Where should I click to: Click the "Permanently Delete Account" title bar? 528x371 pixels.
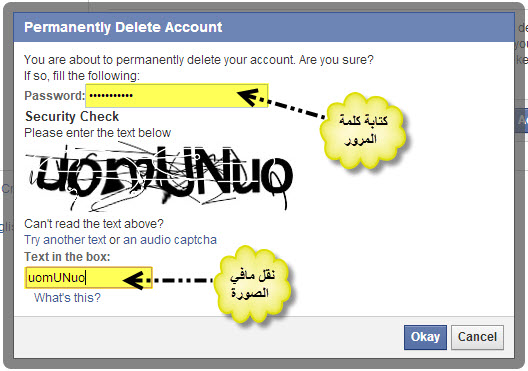(x=264, y=27)
